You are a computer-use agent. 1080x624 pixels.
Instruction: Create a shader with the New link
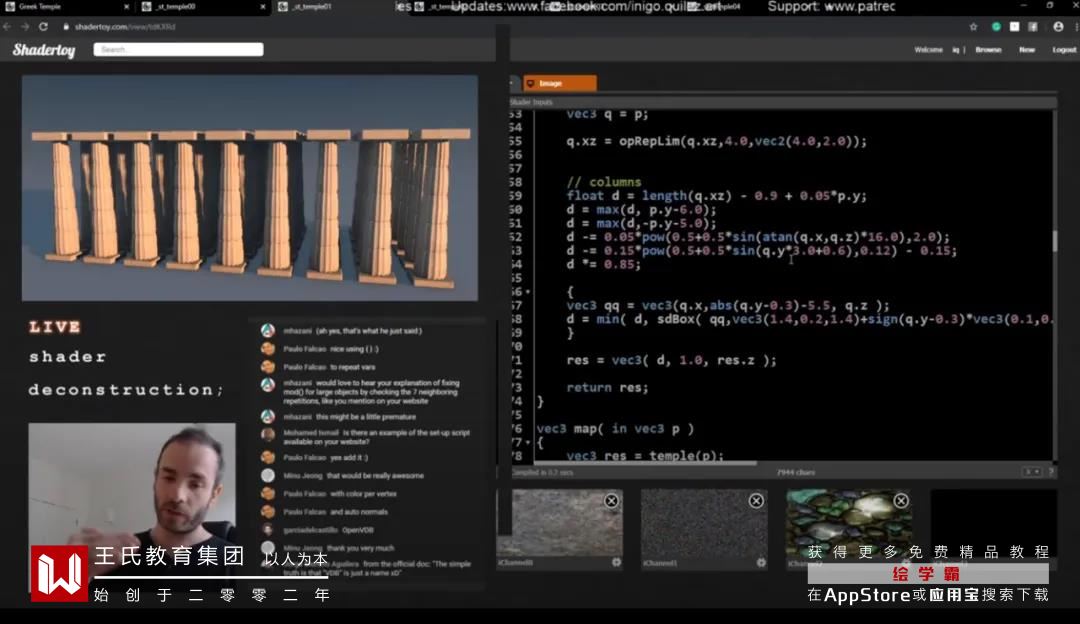tap(1027, 50)
